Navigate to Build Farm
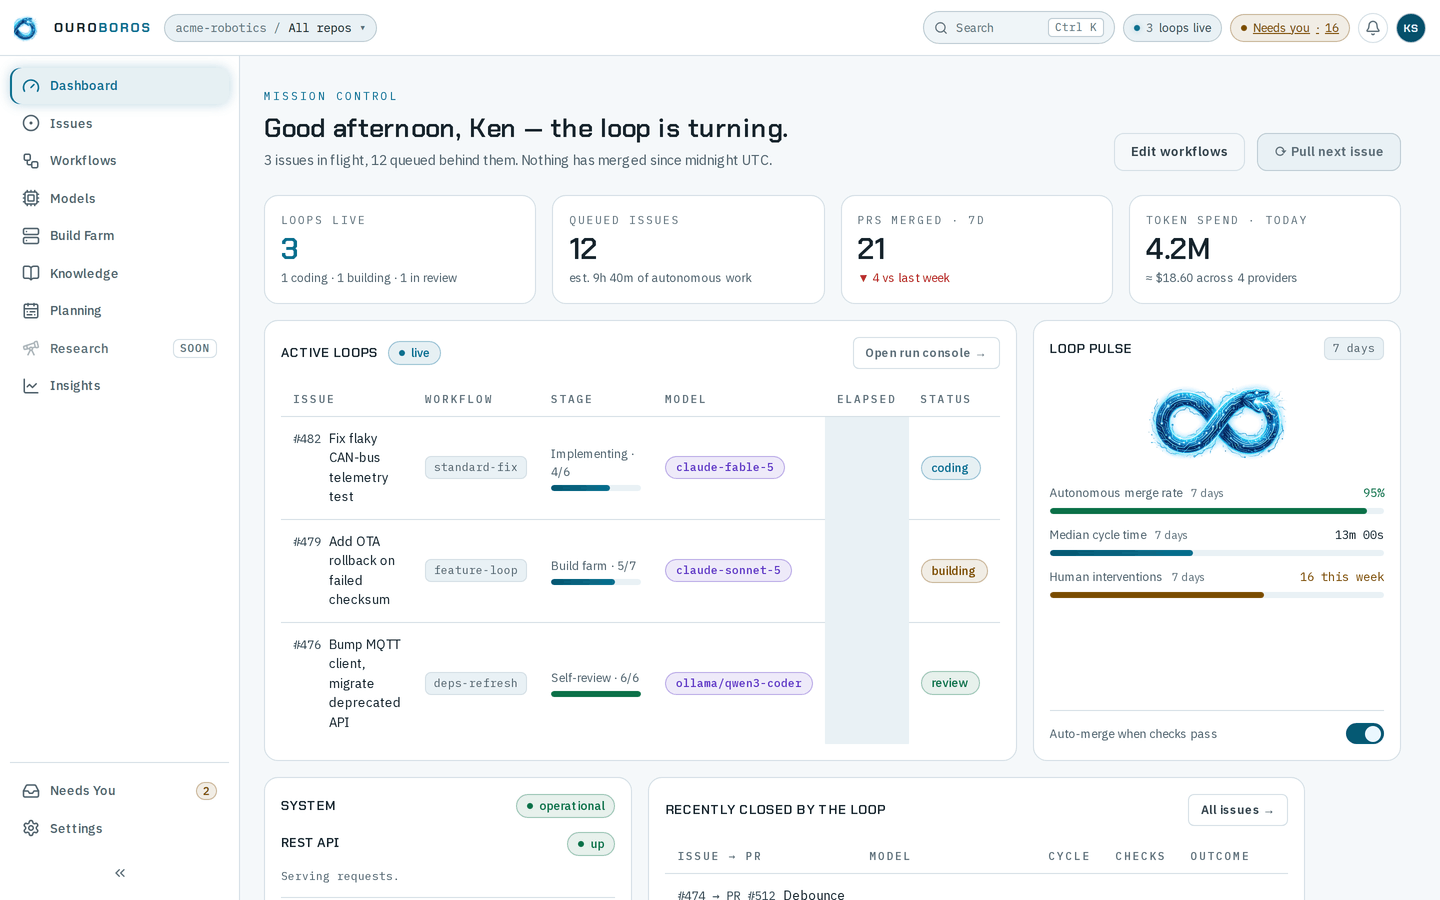1440x900 pixels. pos(121,236)
